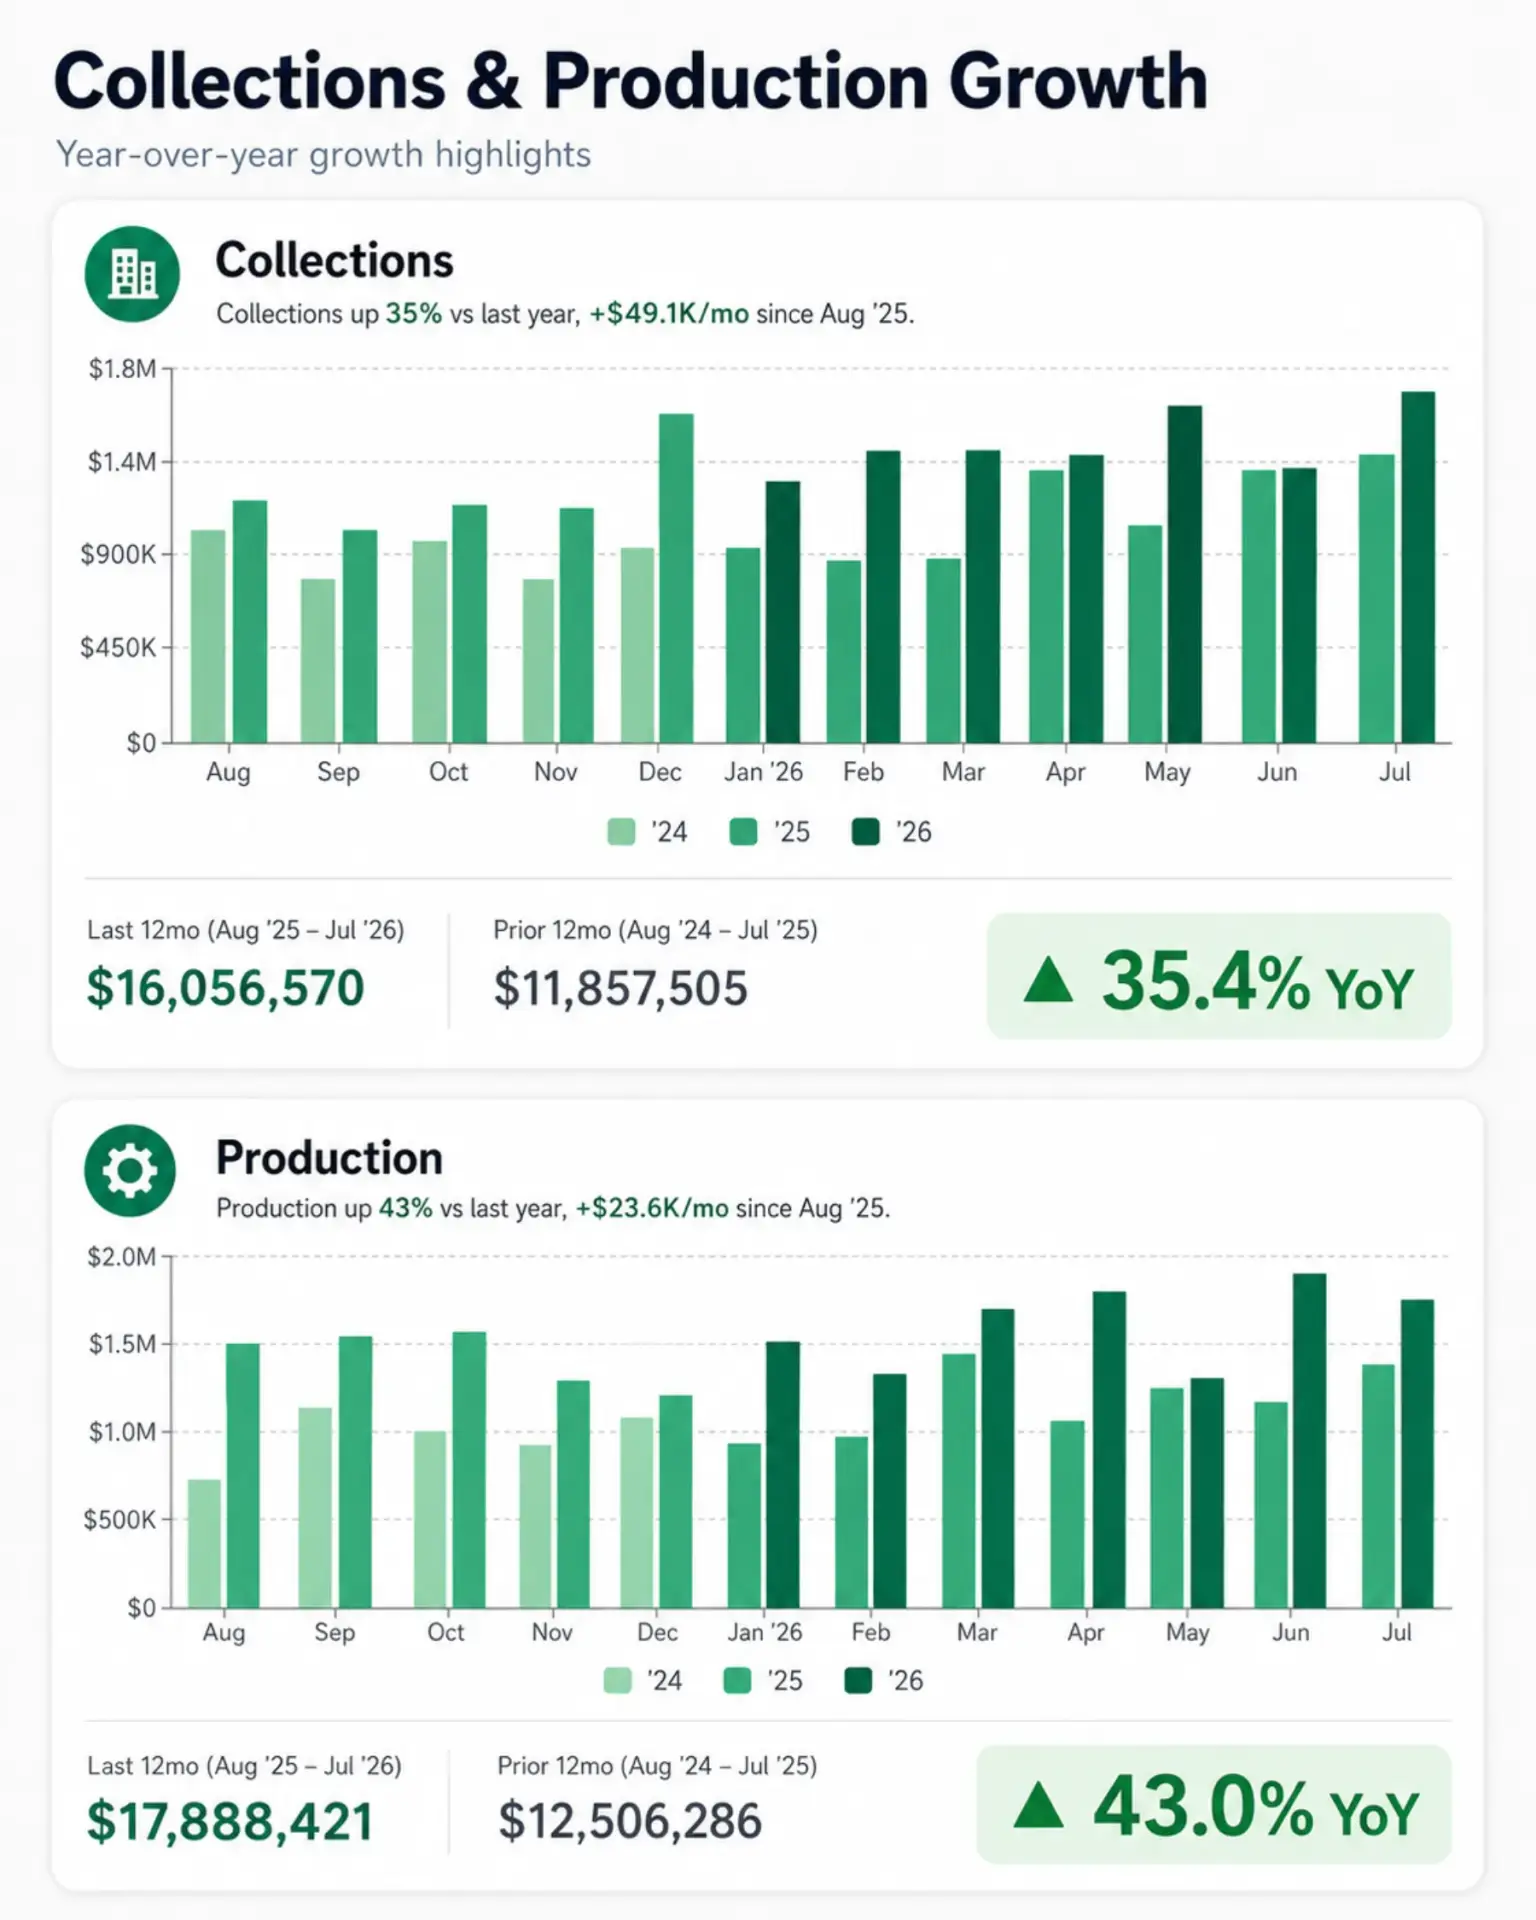Click the Production gear icon
Image resolution: width=1536 pixels, height=1920 pixels.
coord(130,1170)
